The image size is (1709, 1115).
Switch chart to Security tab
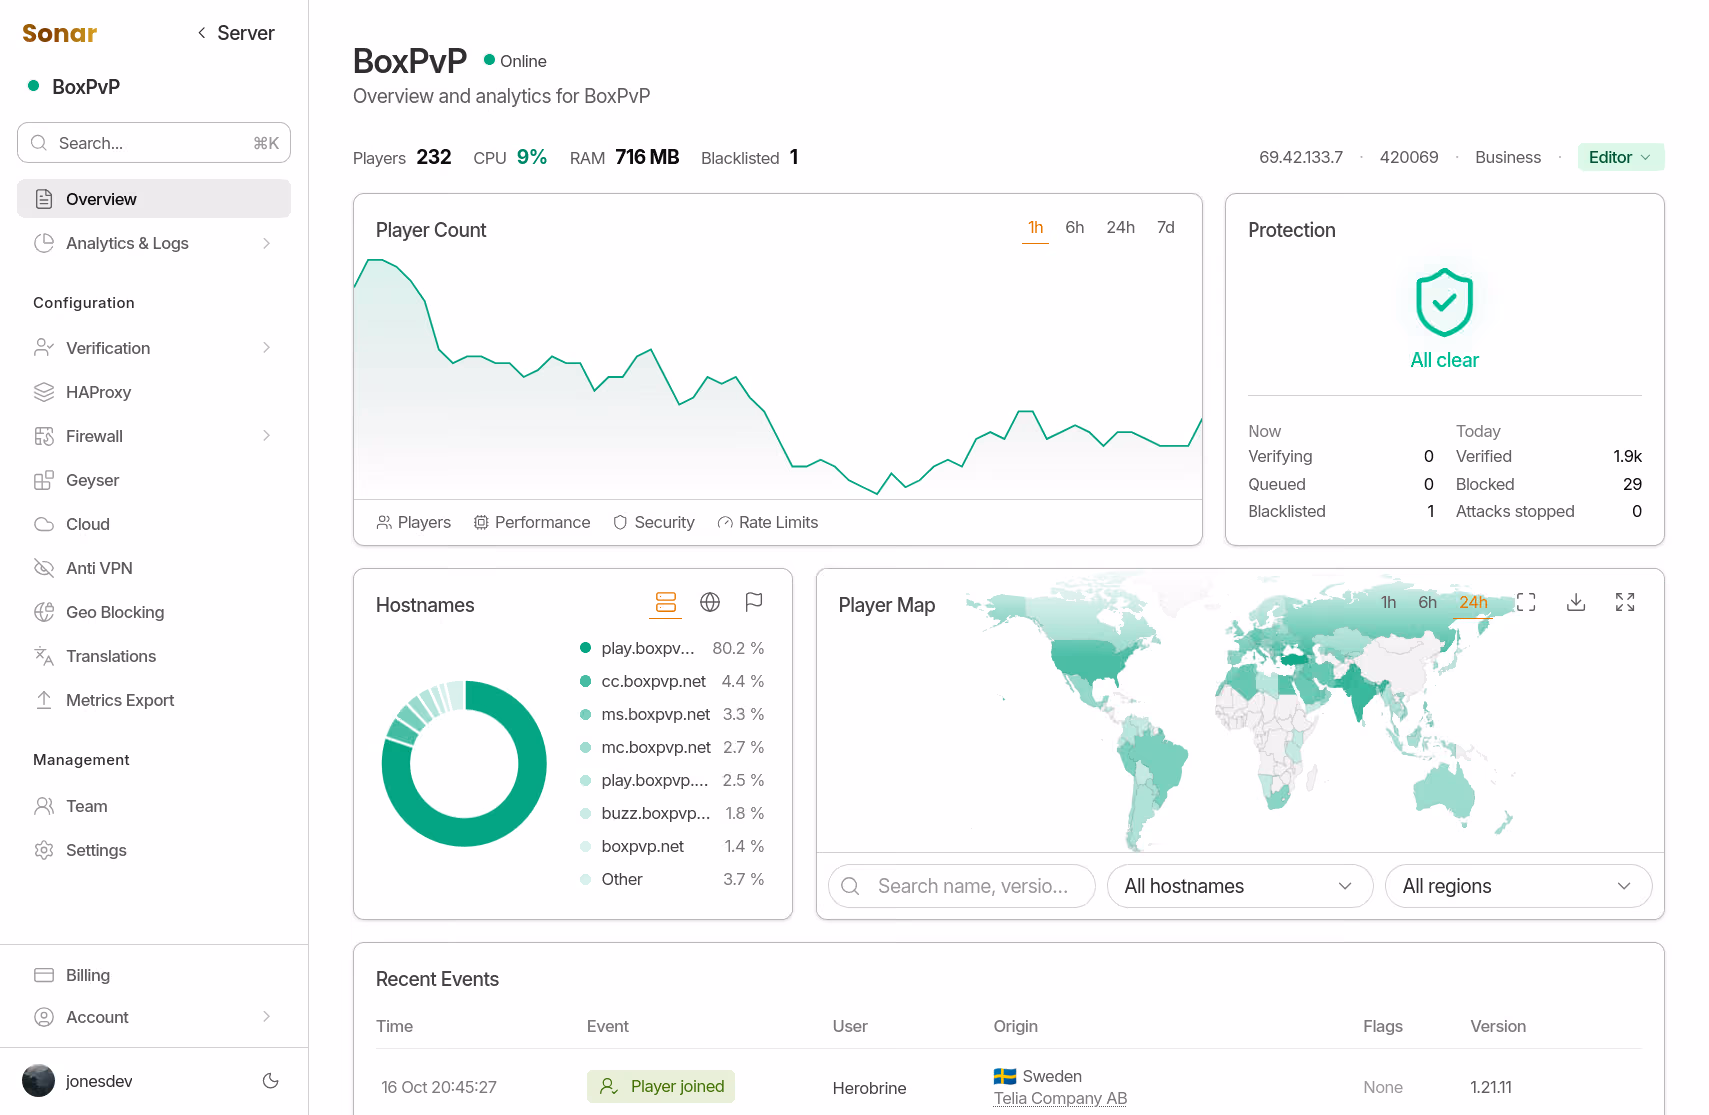coord(654,522)
